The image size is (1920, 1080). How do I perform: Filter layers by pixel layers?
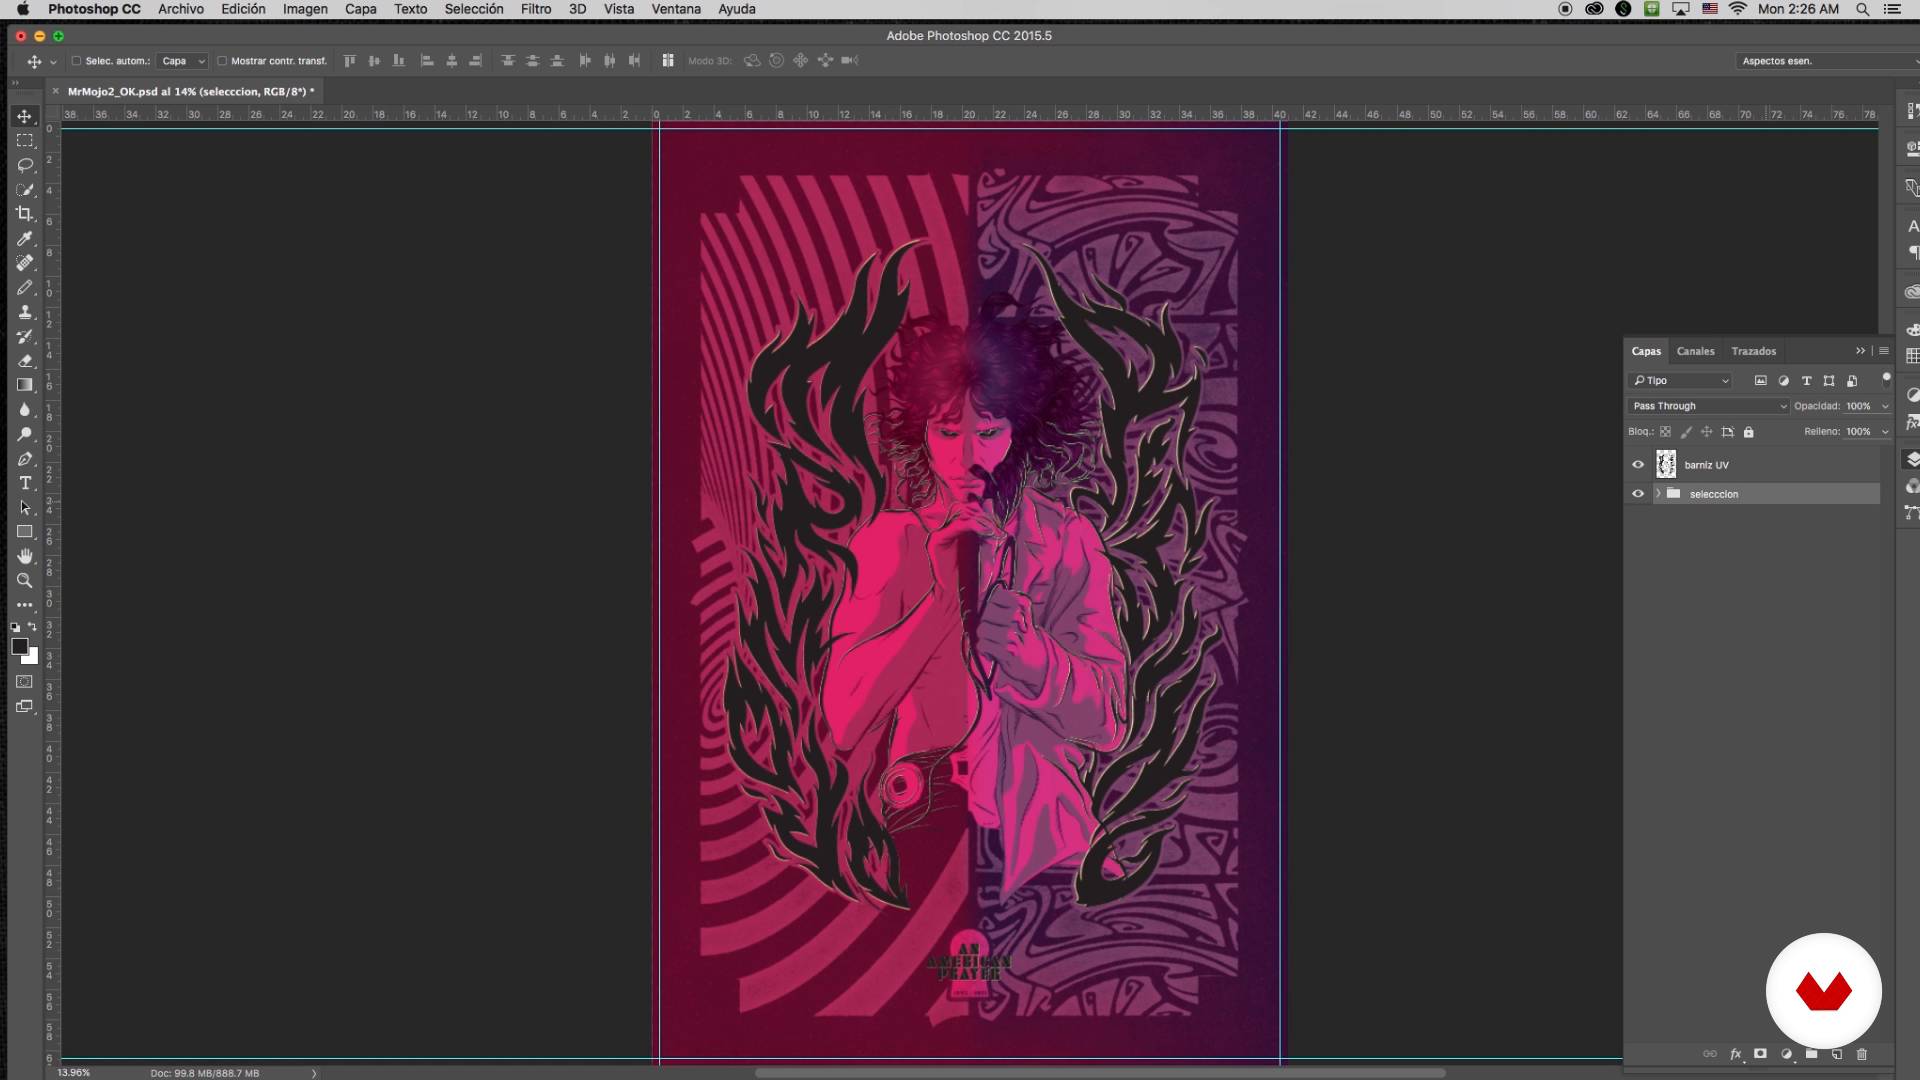coord(1760,380)
